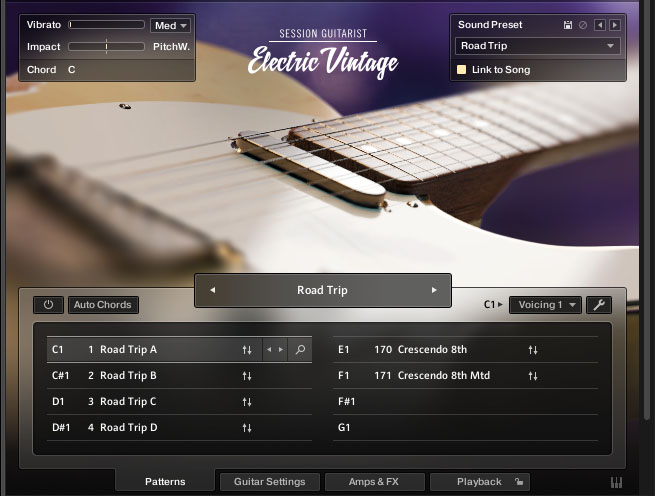Image resolution: width=655 pixels, height=496 pixels.
Task: Show the keyboard icon at bottom right
Action: coord(616,483)
